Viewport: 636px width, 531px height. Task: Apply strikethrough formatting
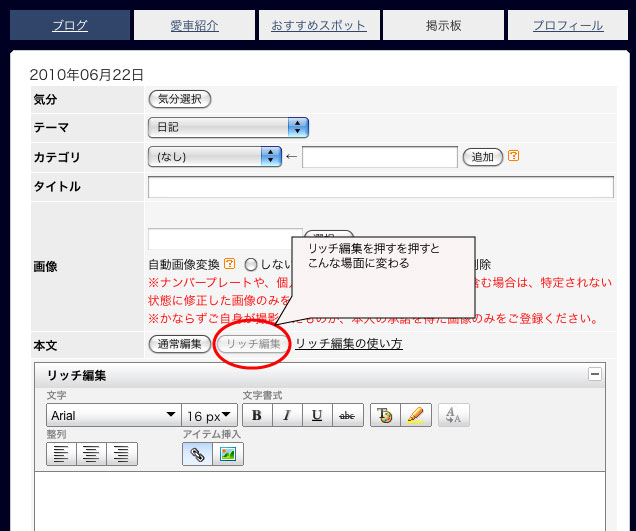pyautogui.click(x=348, y=415)
